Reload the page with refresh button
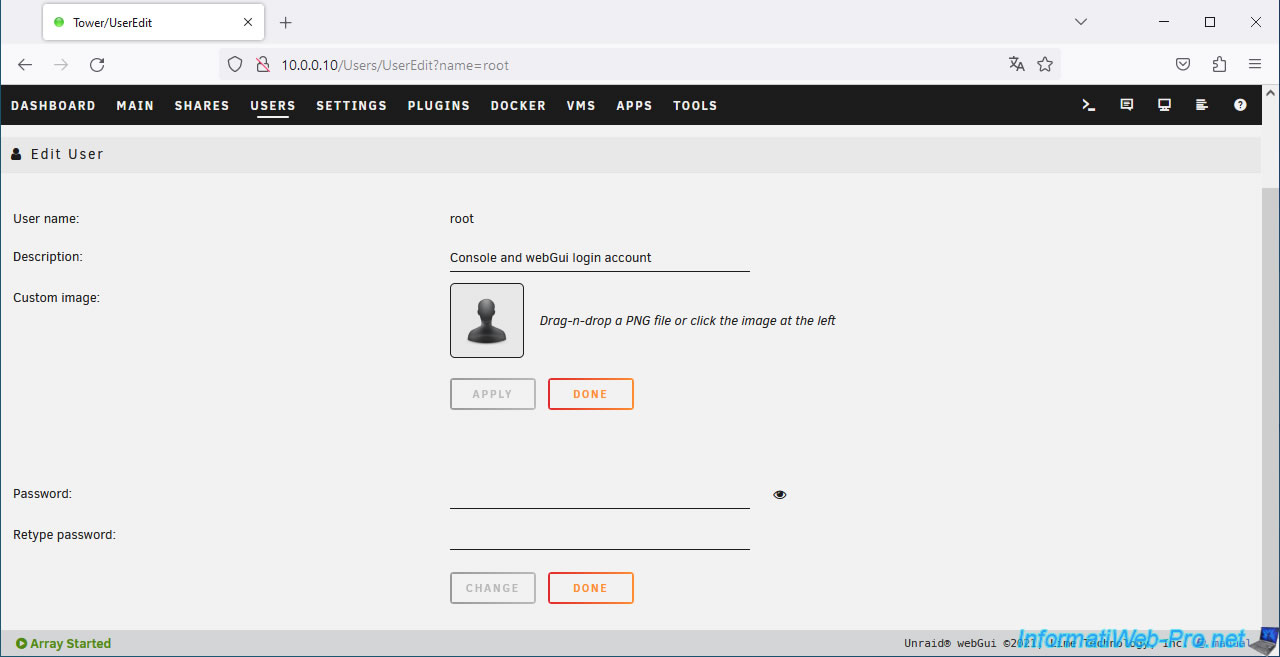The width and height of the screenshot is (1280, 657). 97,64
